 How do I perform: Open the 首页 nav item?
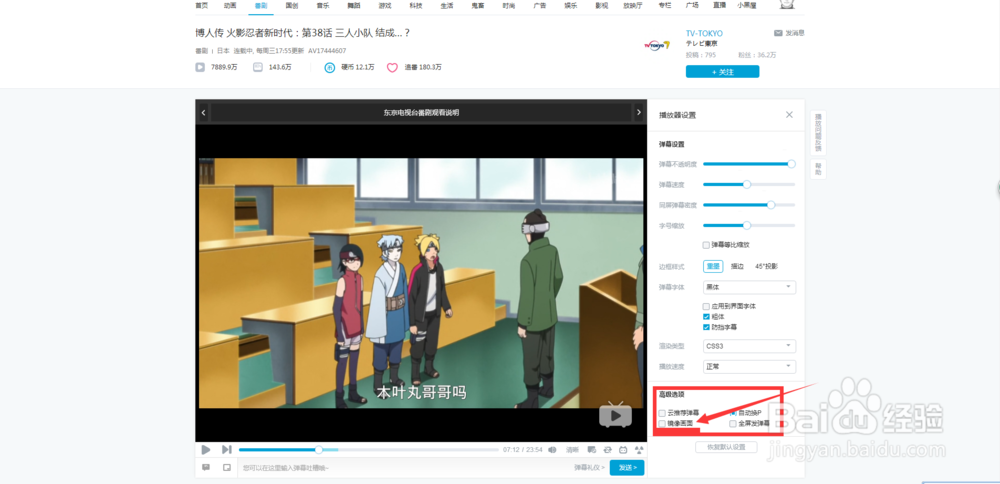[x=202, y=5]
